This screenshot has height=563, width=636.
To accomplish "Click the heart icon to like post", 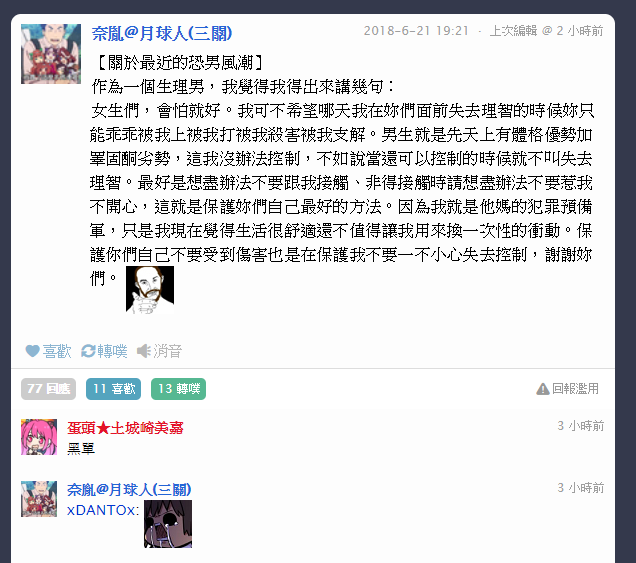I will 32,351.
